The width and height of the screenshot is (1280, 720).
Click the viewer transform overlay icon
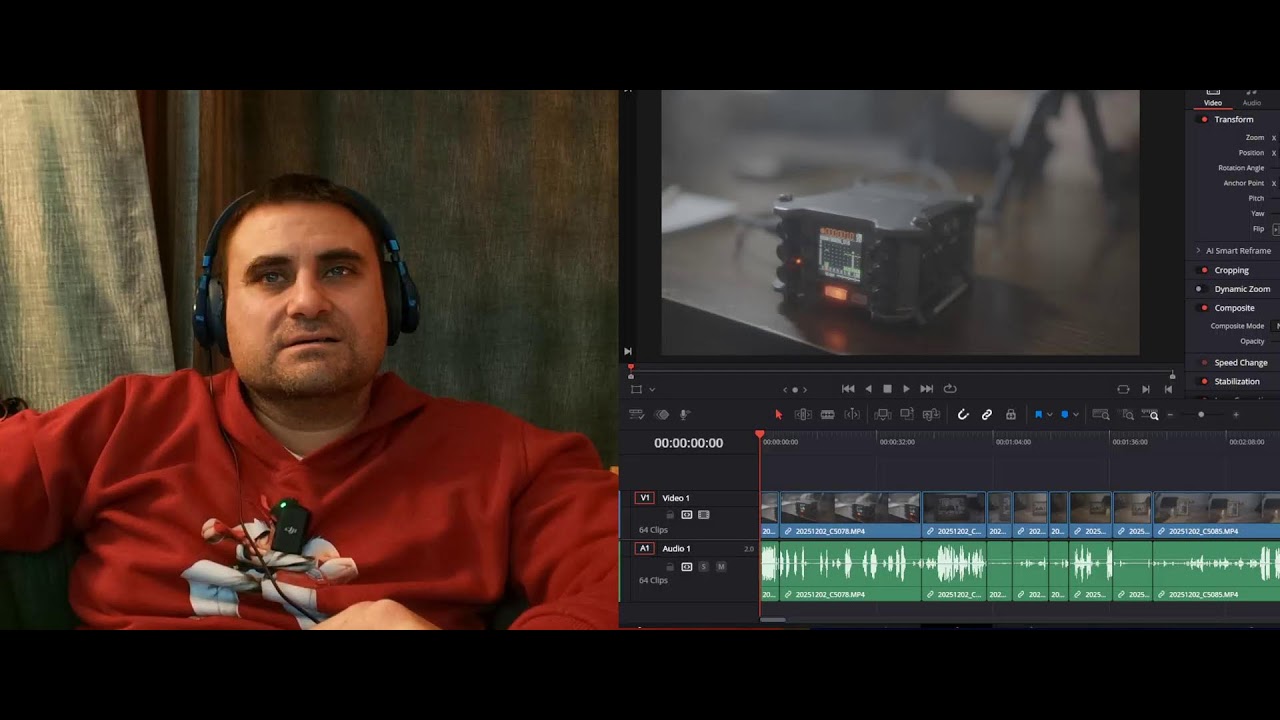(x=636, y=389)
